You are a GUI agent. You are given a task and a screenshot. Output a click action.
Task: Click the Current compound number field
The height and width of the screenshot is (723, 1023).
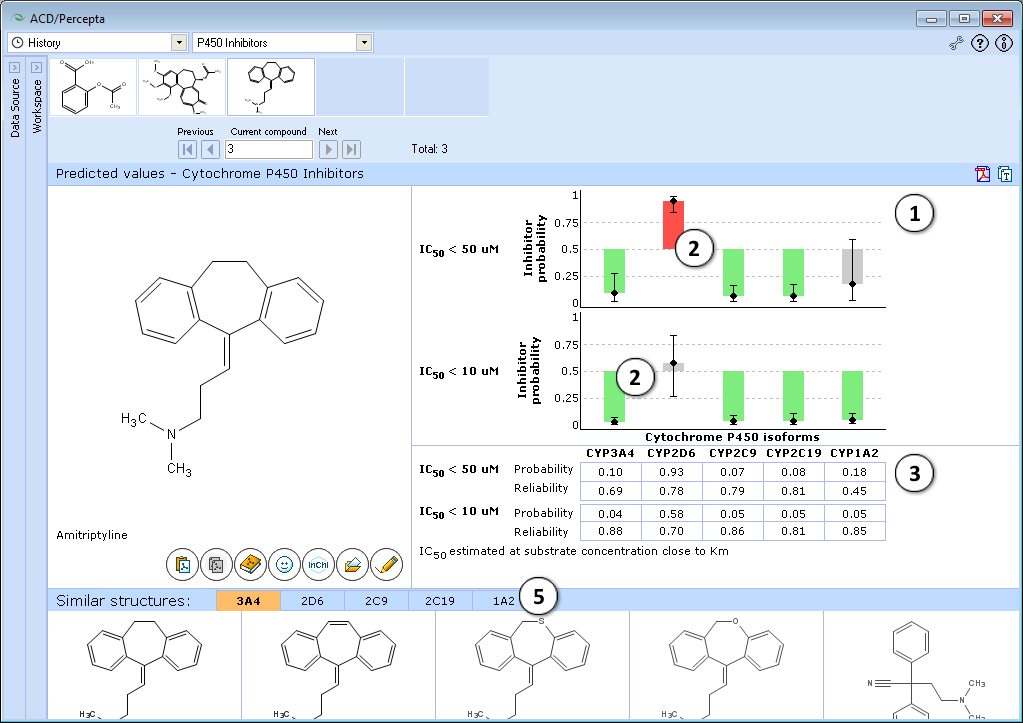(269, 149)
